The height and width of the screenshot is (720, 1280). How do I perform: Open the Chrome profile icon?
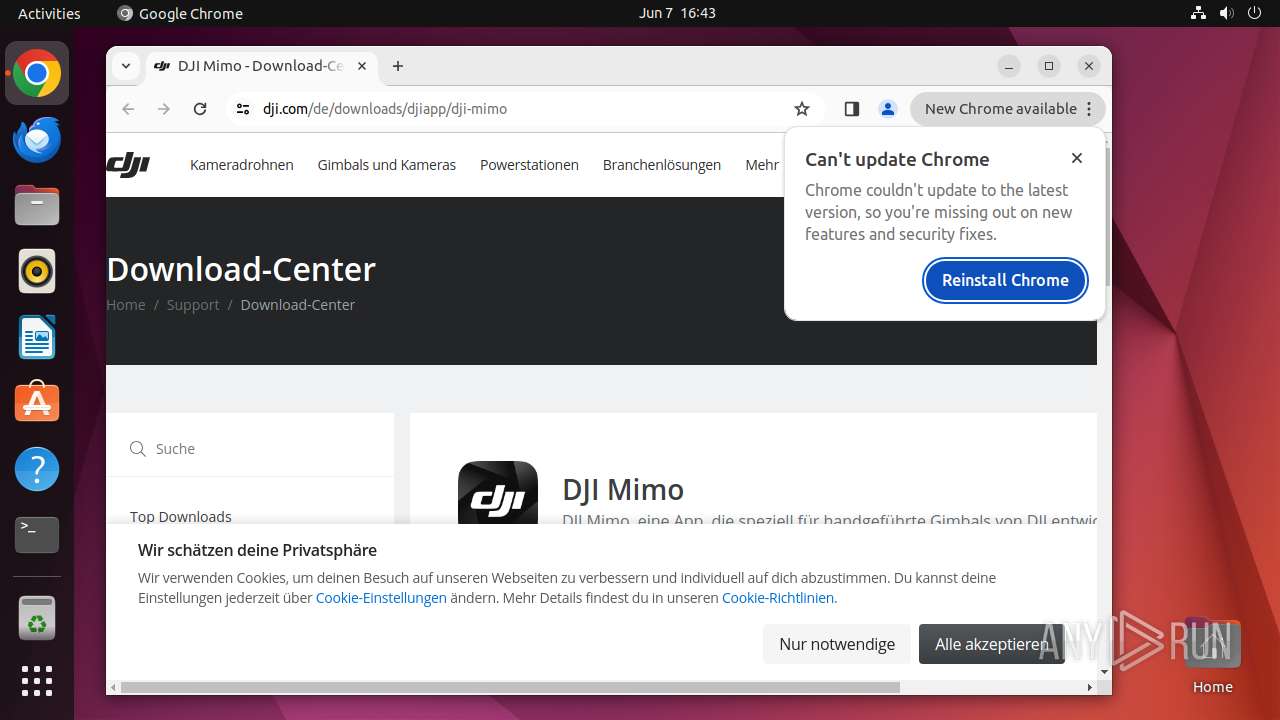[x=887, y=109]
